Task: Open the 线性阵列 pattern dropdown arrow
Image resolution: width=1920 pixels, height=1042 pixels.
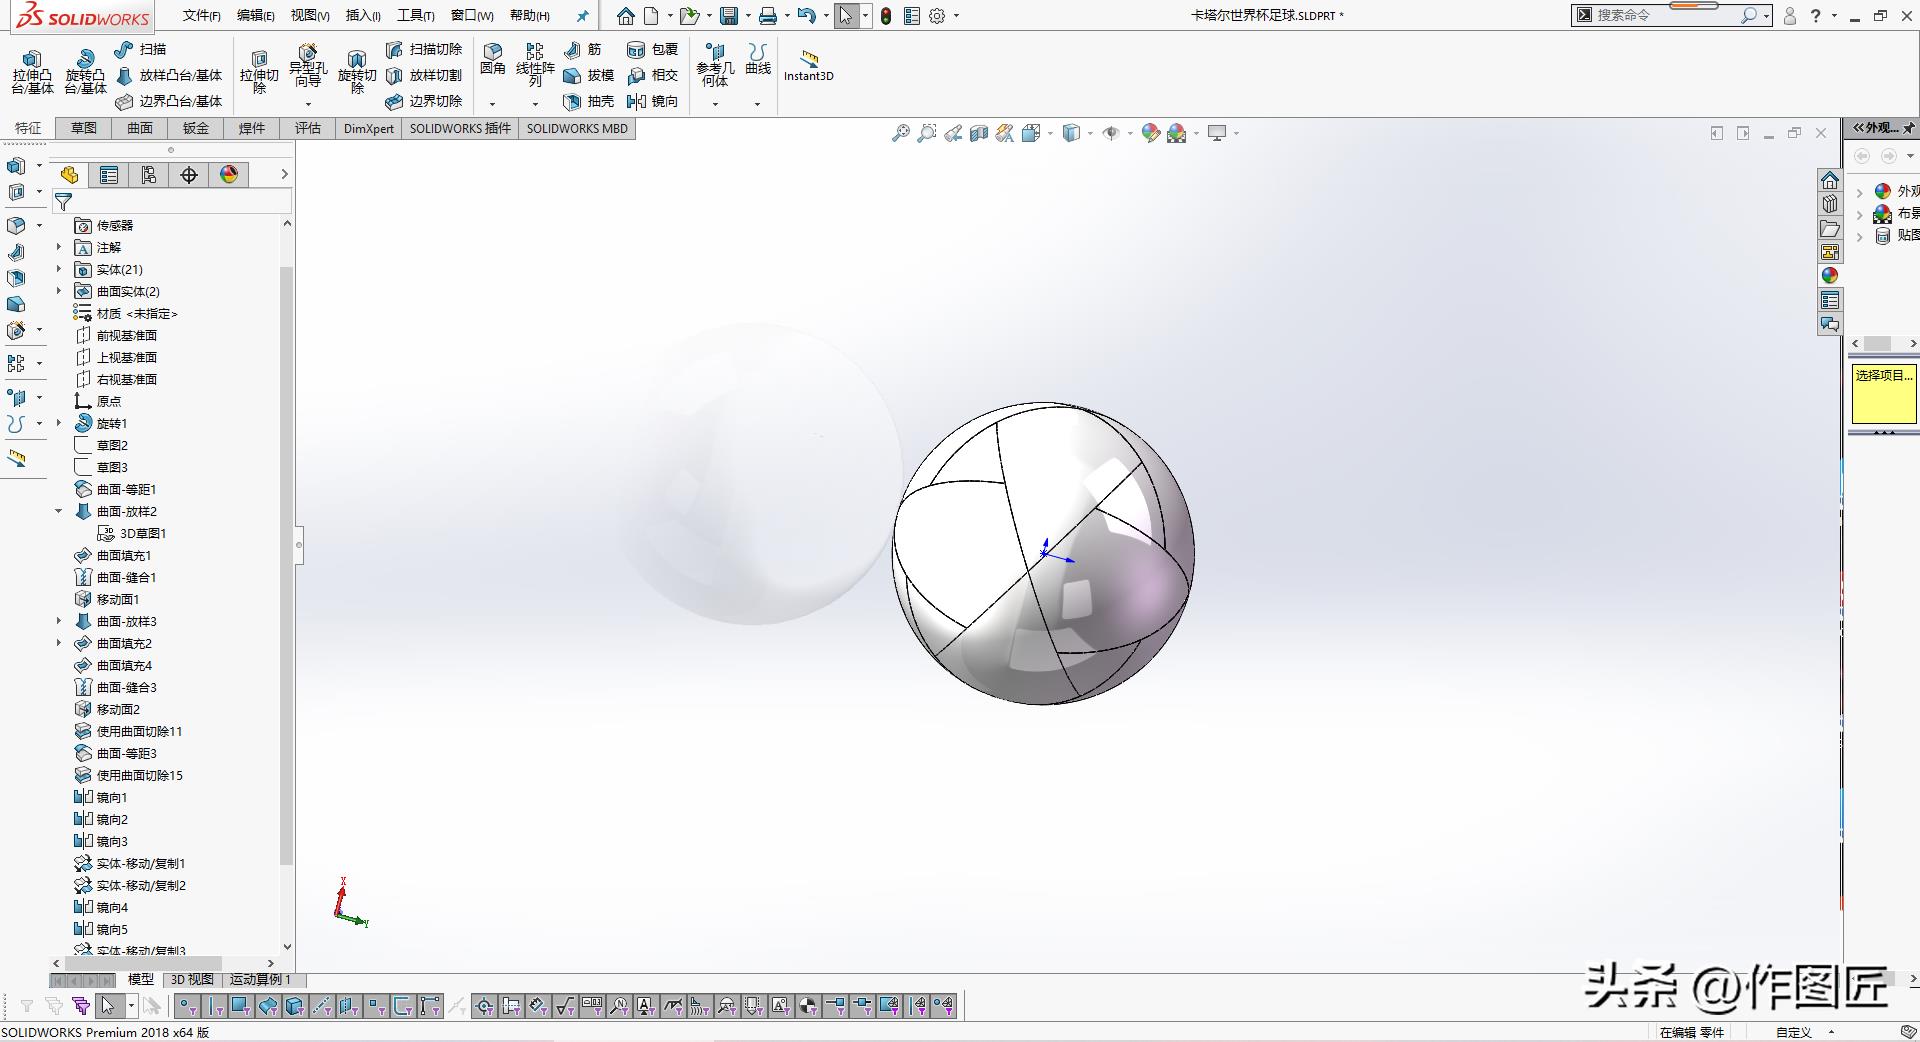Action: coord(535,104)
